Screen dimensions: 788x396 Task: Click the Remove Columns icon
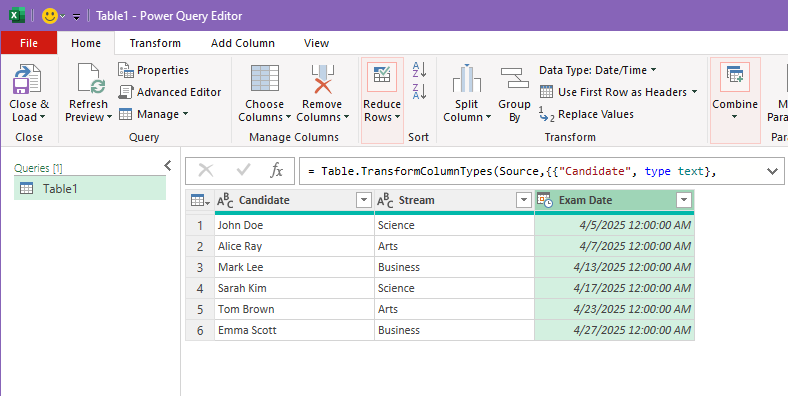point(322,79)
